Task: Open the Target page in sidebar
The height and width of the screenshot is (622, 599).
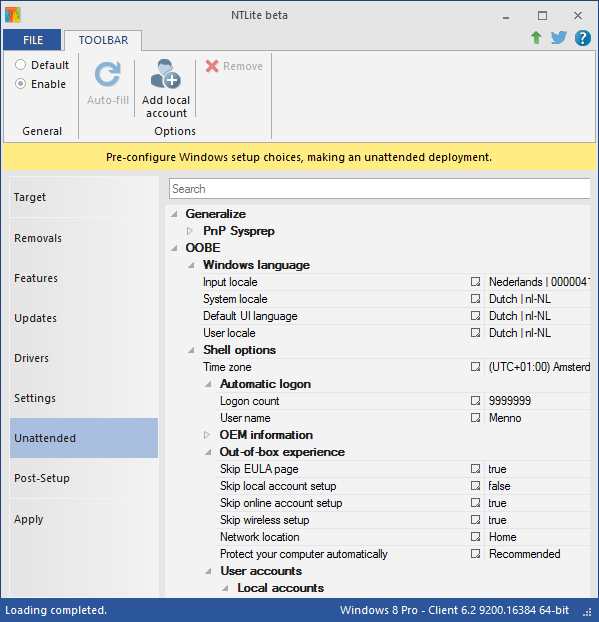Action: [84, 197]
